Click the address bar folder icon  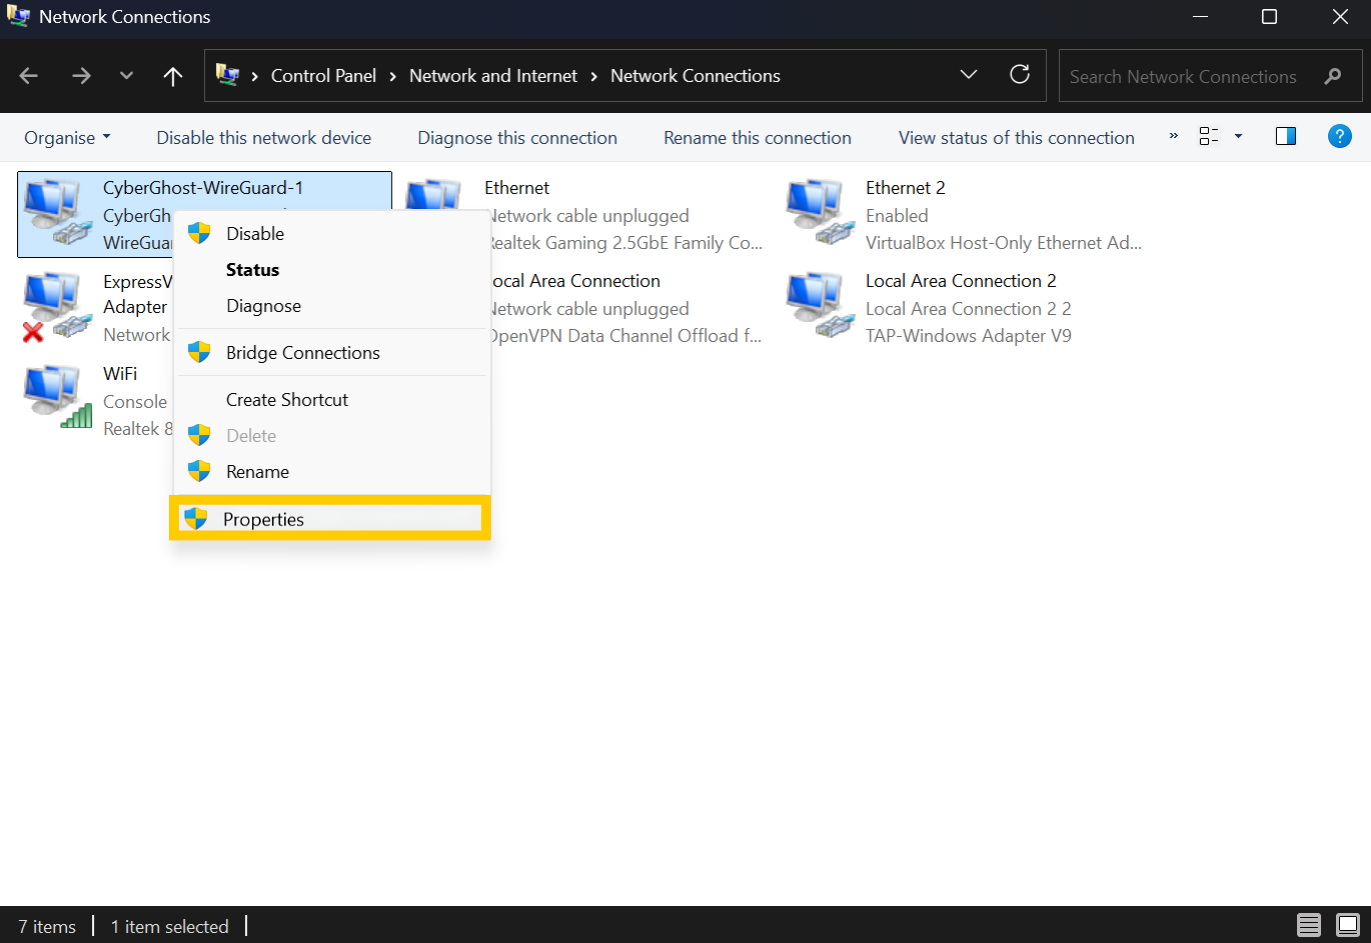[x=228, y=75]
